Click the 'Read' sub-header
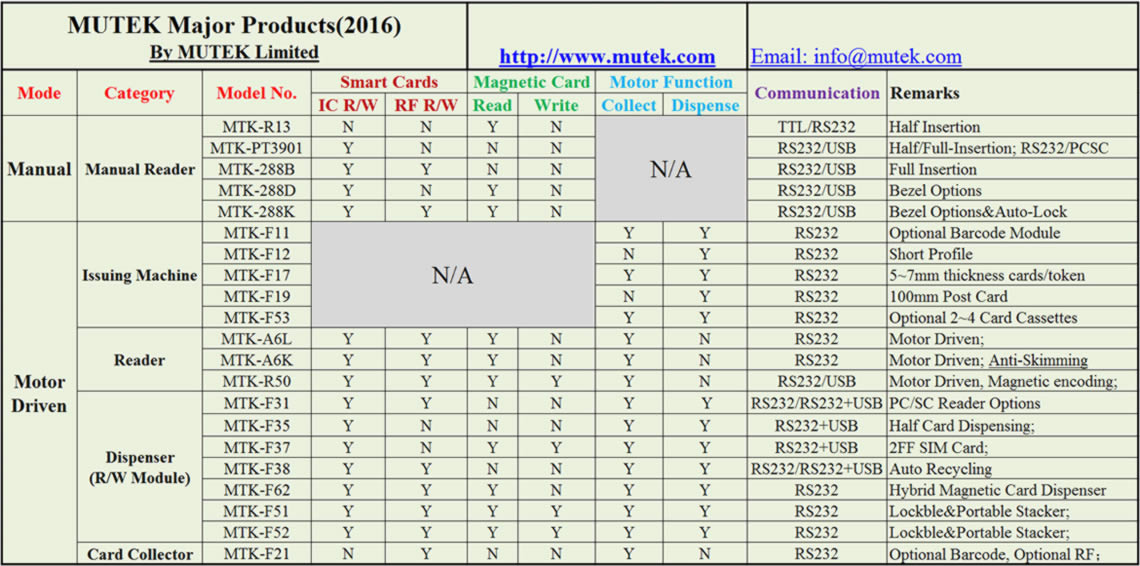 pos(493,105)
